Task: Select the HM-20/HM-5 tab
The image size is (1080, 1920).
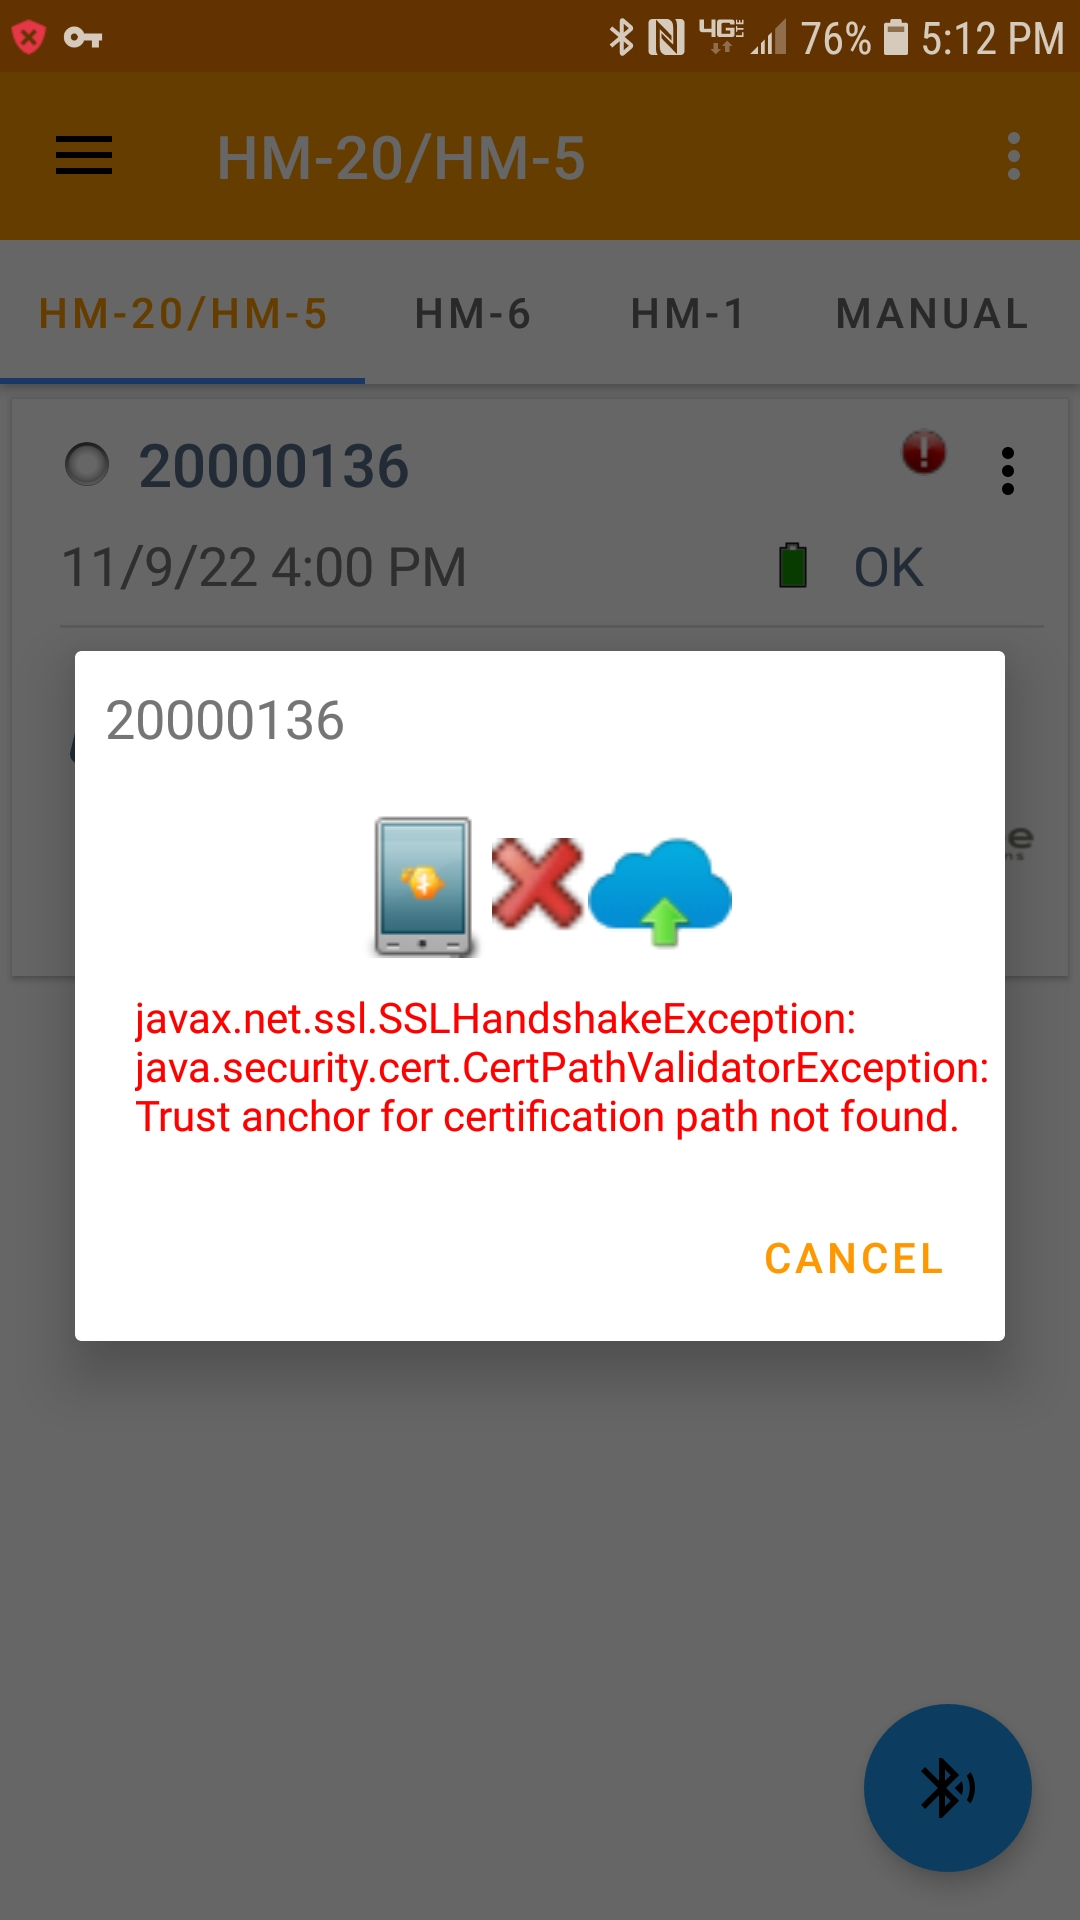Action: tap(183, 314)
